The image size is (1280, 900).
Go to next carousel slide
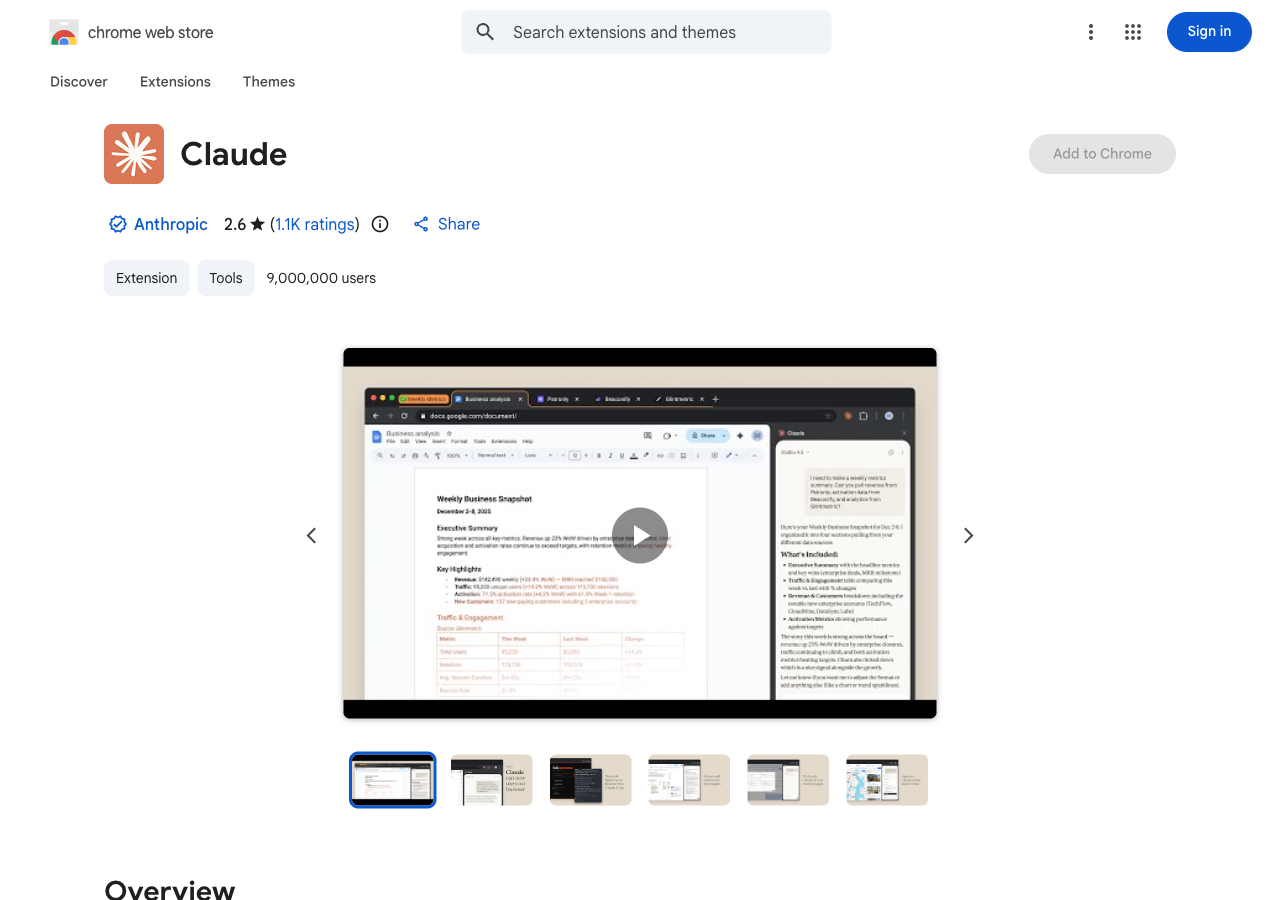click(968, 535)
